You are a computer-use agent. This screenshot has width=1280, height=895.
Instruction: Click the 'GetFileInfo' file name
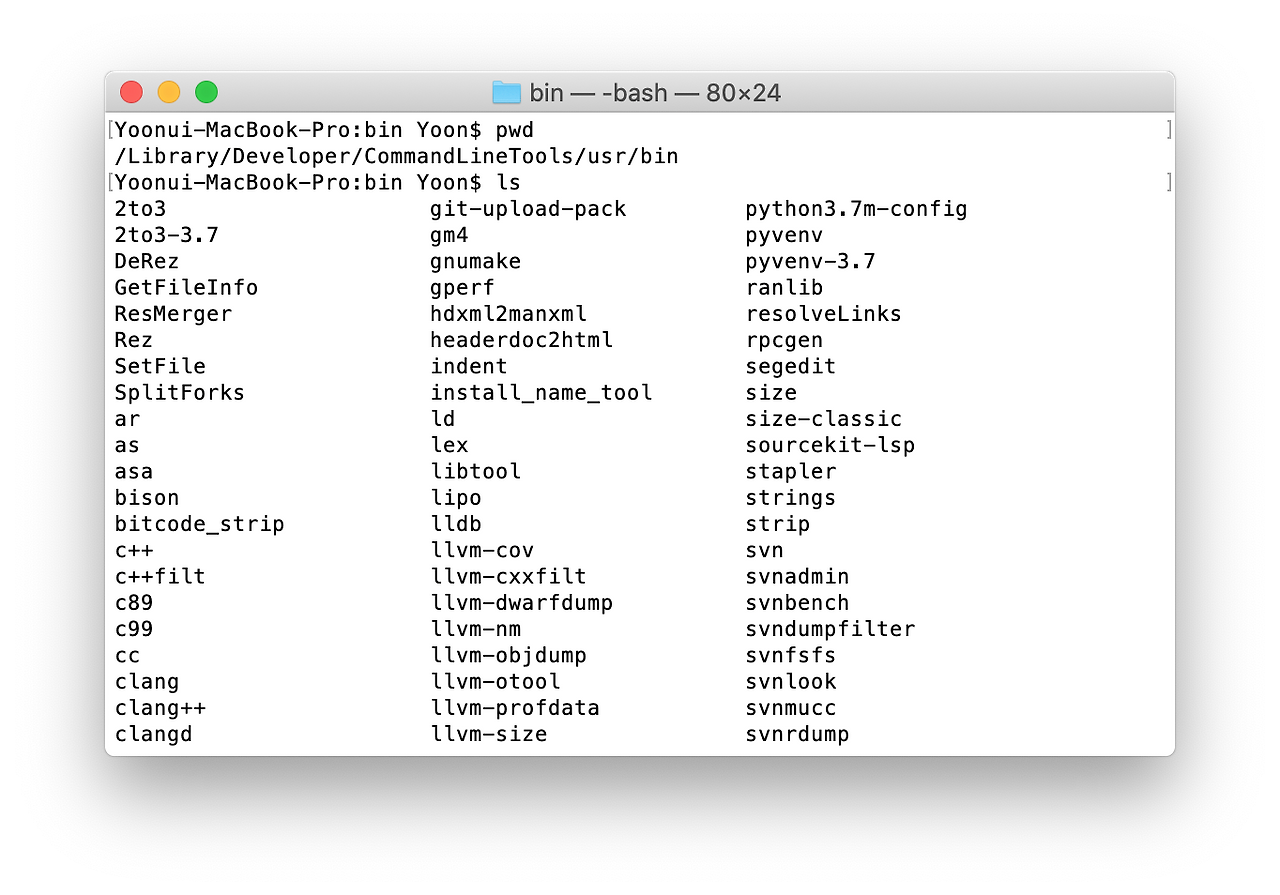tap(186, 288)
